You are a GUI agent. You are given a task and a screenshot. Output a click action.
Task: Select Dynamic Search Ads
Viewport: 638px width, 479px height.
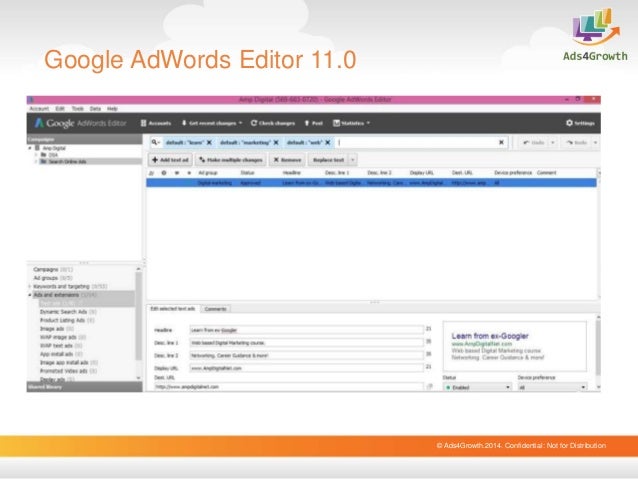coord(68,312)
